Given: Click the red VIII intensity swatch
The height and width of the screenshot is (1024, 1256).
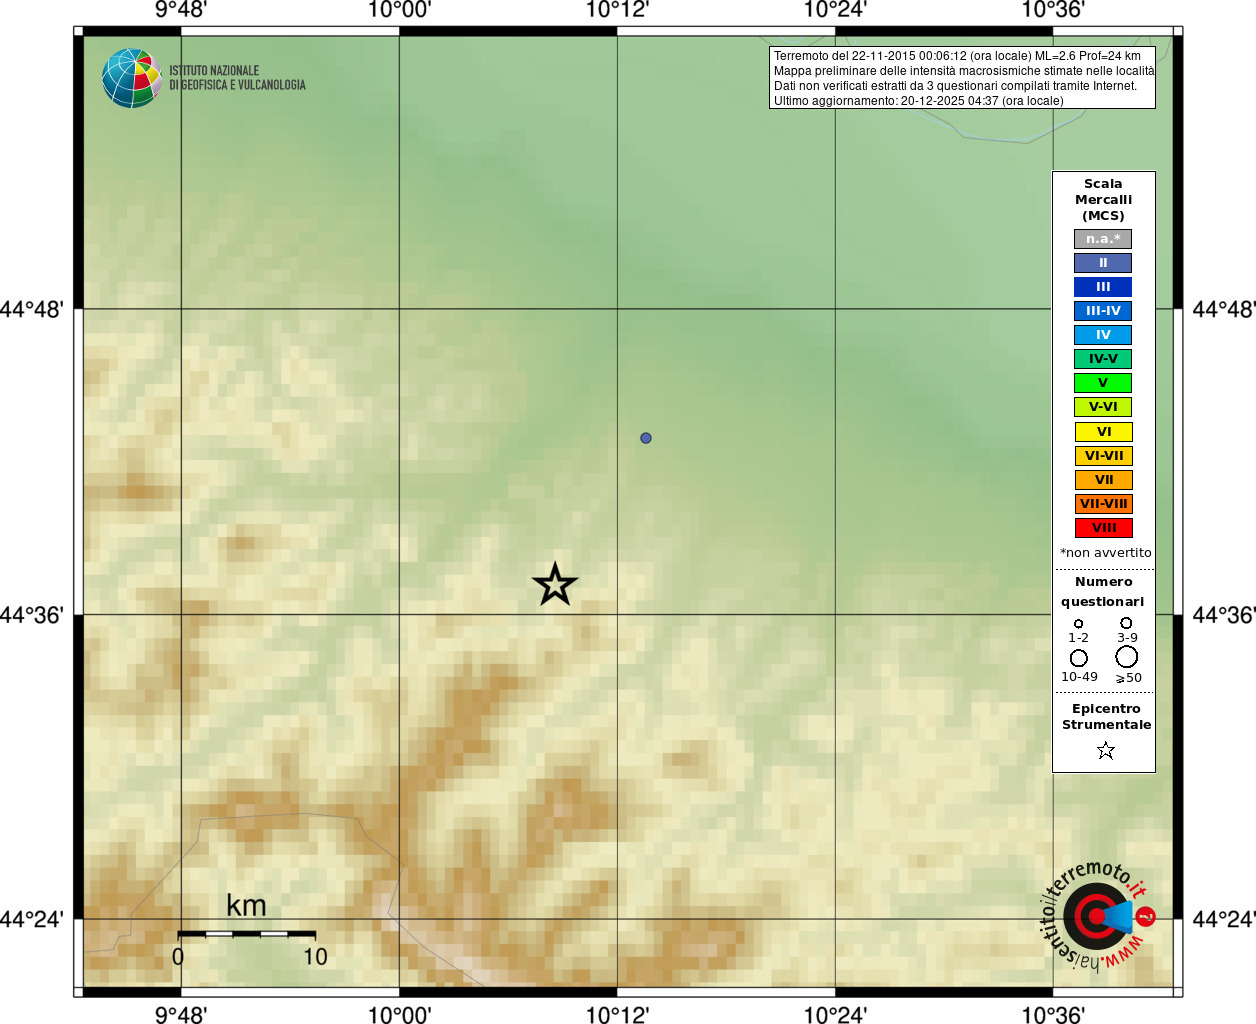Looking at the screenshot, I should [x=1103, y=528].
